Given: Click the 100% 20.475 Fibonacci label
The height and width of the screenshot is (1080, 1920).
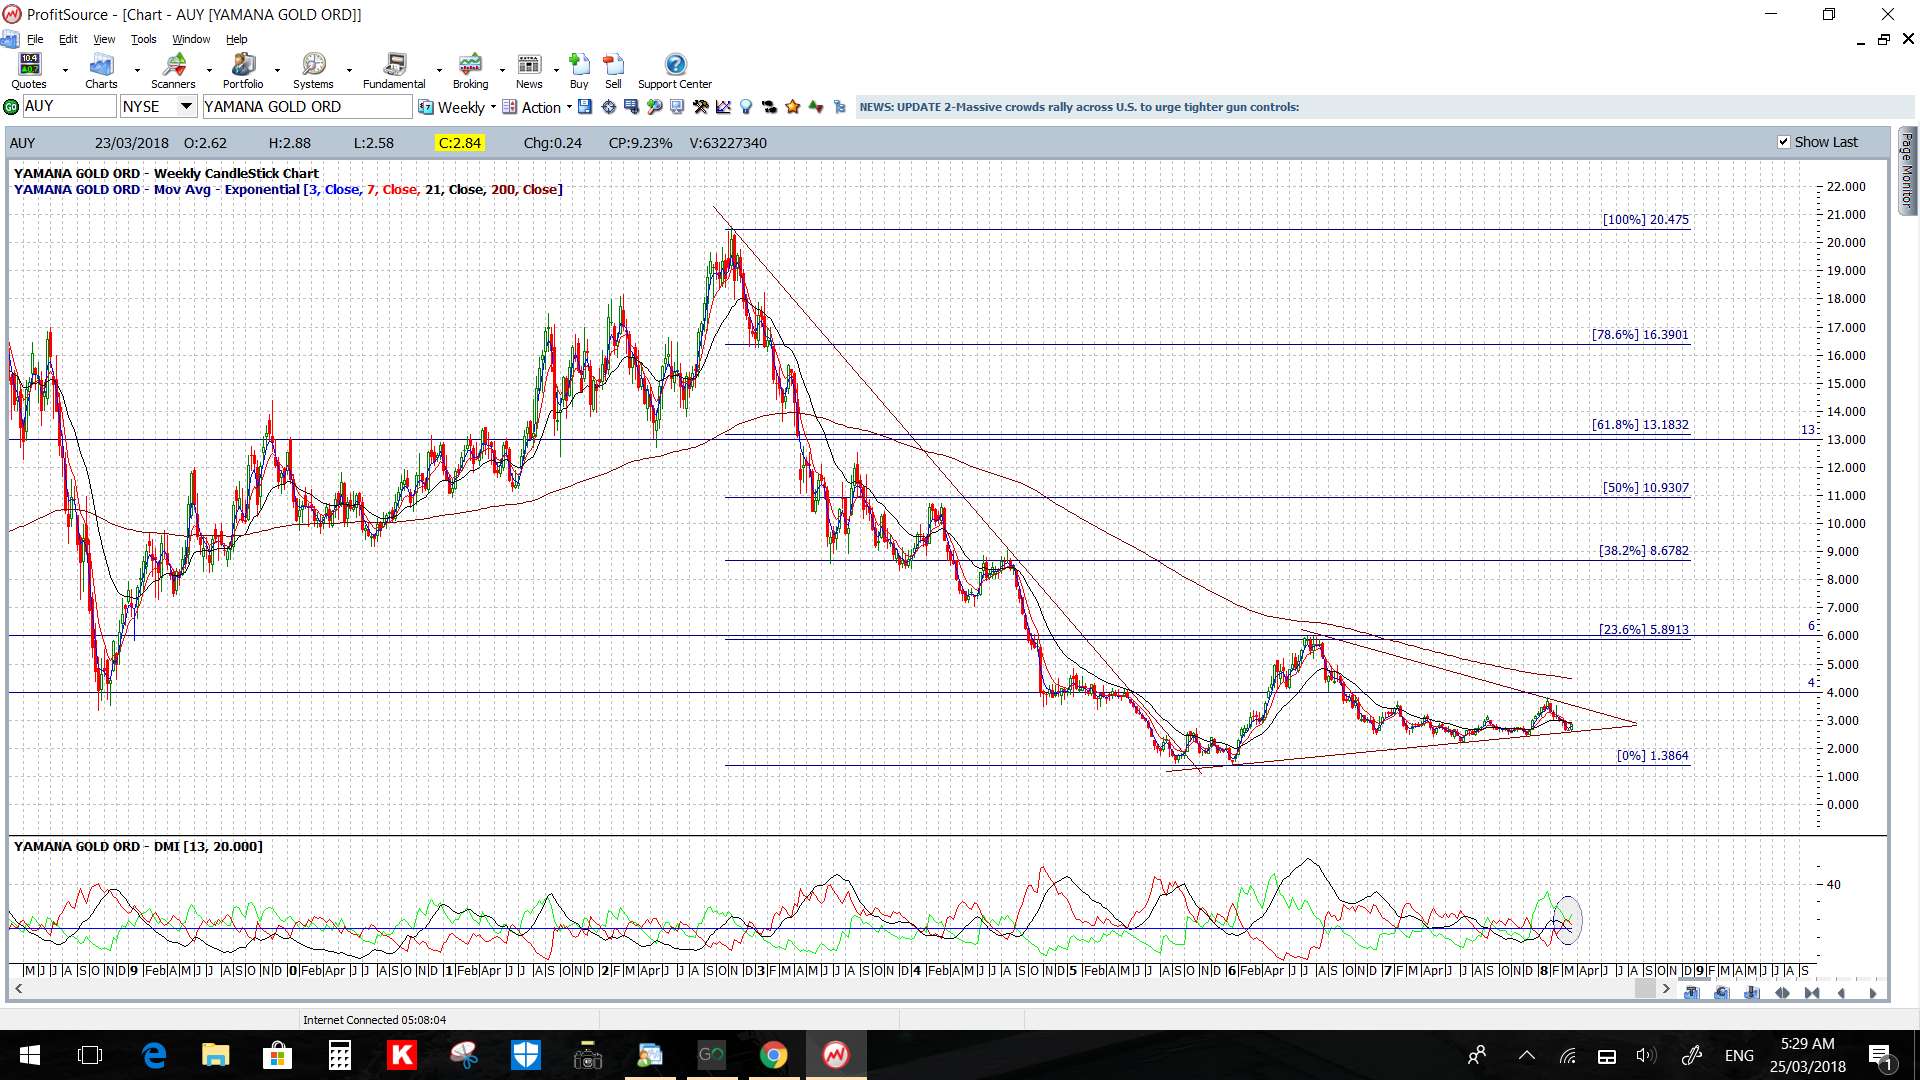Looking at the screenshot, I should coord(1645,219).
